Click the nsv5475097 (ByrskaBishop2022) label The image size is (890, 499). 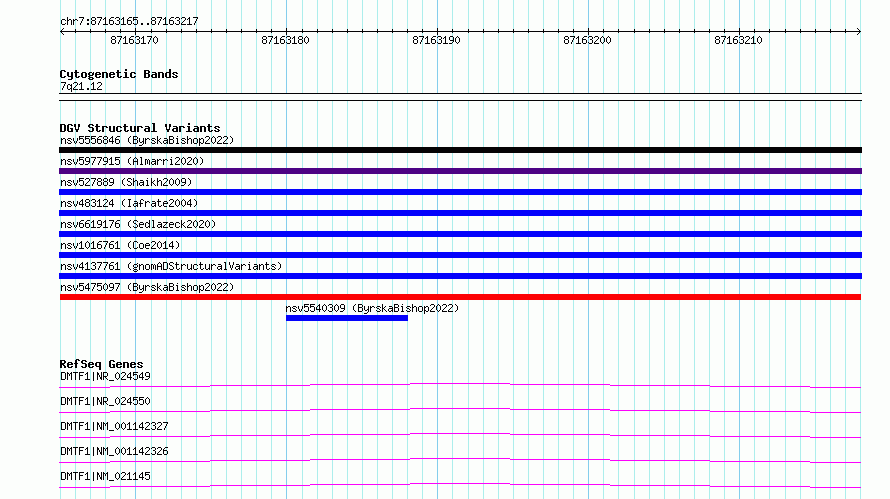pos(147,287)
